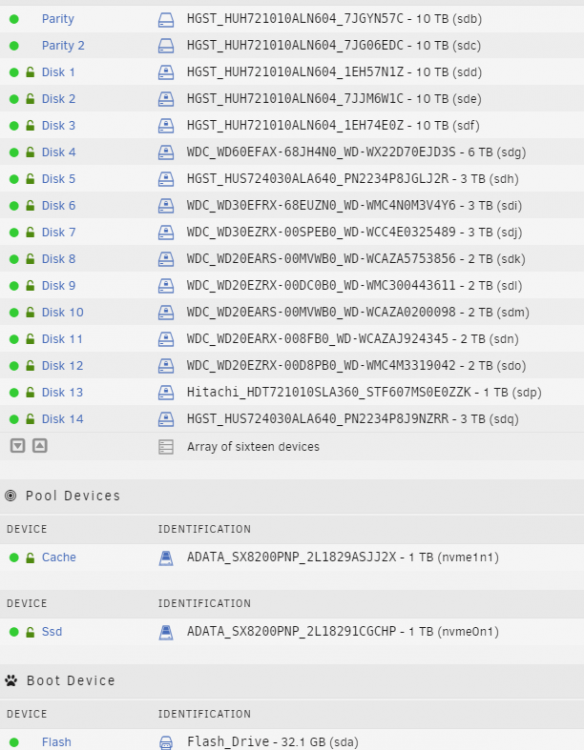Open the Cache pool device link

(x=59, y=558)
